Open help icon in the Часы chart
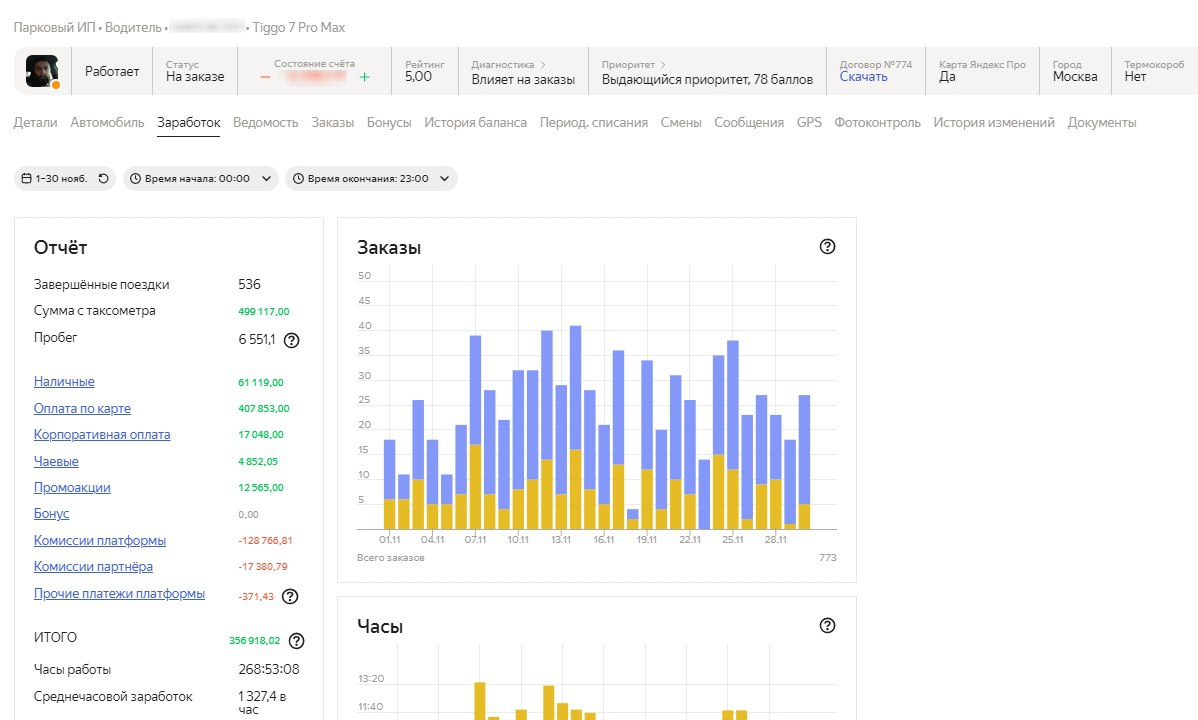Screen dimensions: 1198x720 coord(827,626)
